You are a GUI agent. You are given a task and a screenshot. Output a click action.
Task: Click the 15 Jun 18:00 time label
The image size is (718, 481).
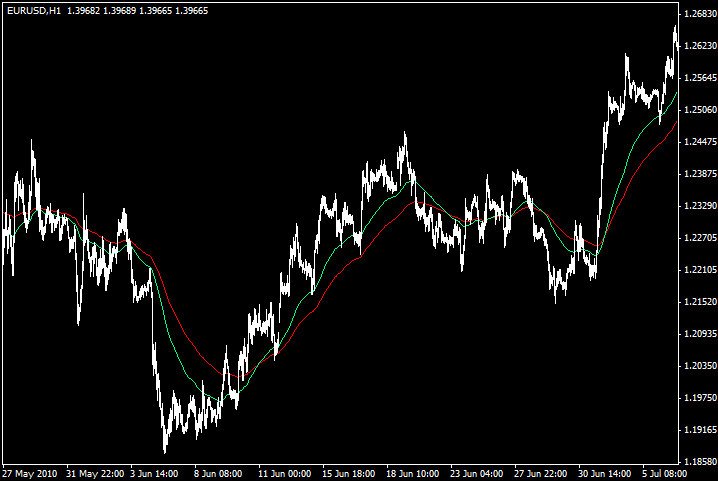[x=349, y=472]
